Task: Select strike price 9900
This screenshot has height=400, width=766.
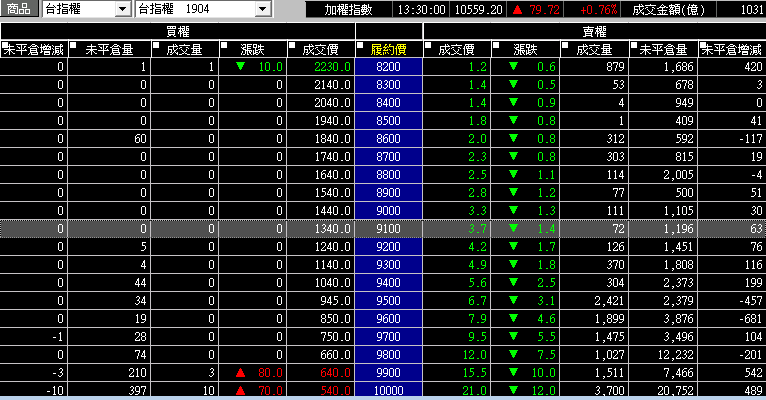Action: [388, 373]
